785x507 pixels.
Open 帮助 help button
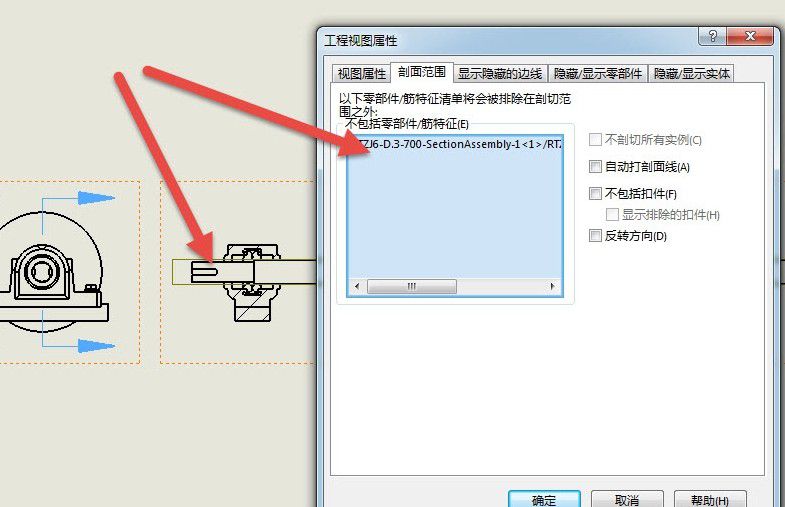(710, 499)
